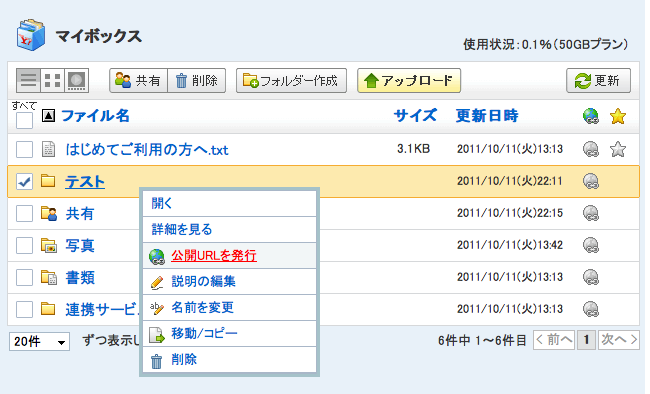This screenshot has height=394, width=650.
Task: Open the 写真 folder link
Action: tap(80, 246)
